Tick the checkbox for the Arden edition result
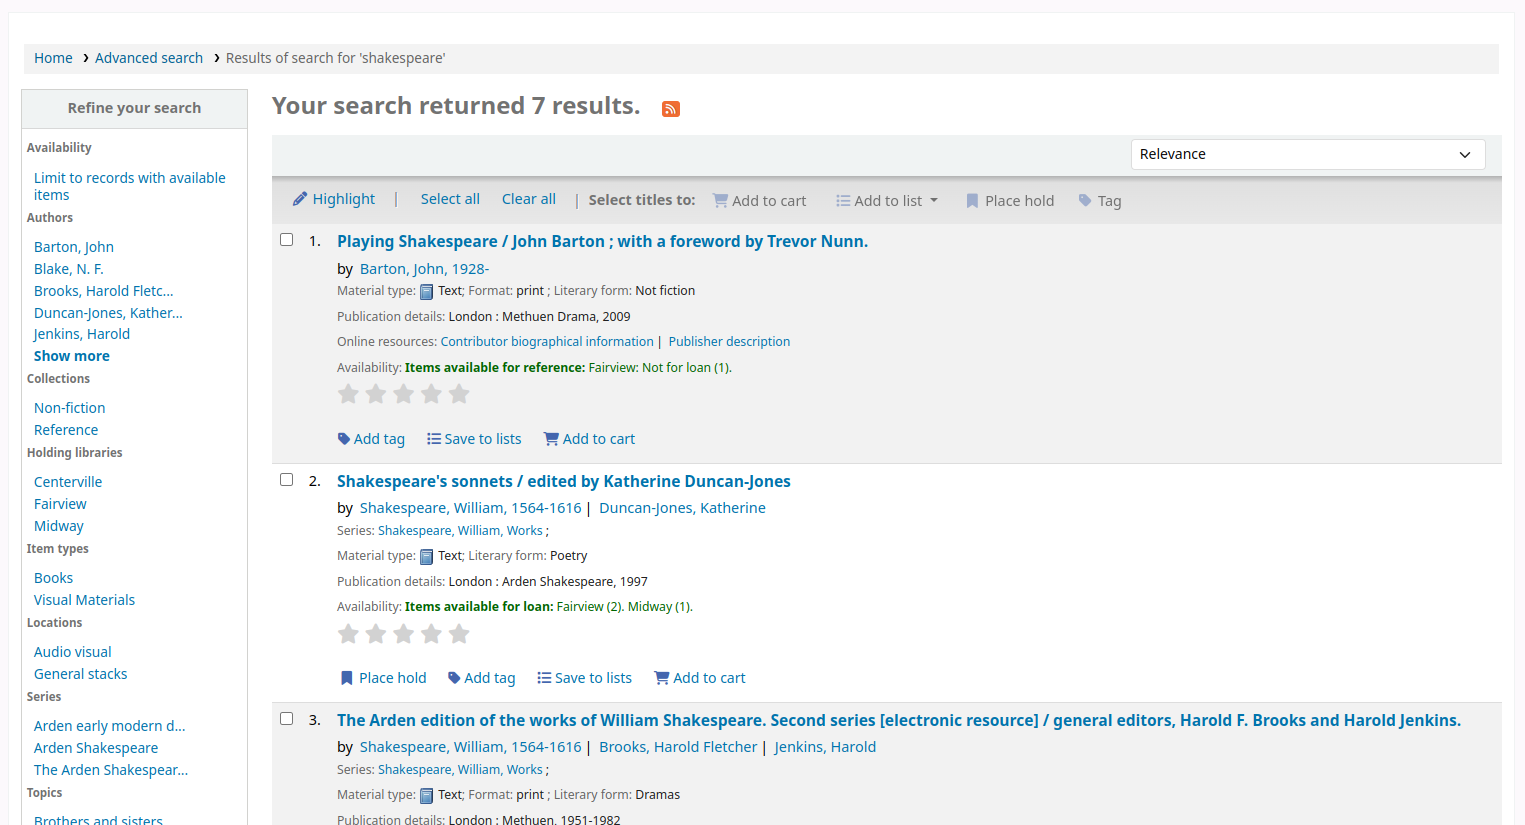 286,718
